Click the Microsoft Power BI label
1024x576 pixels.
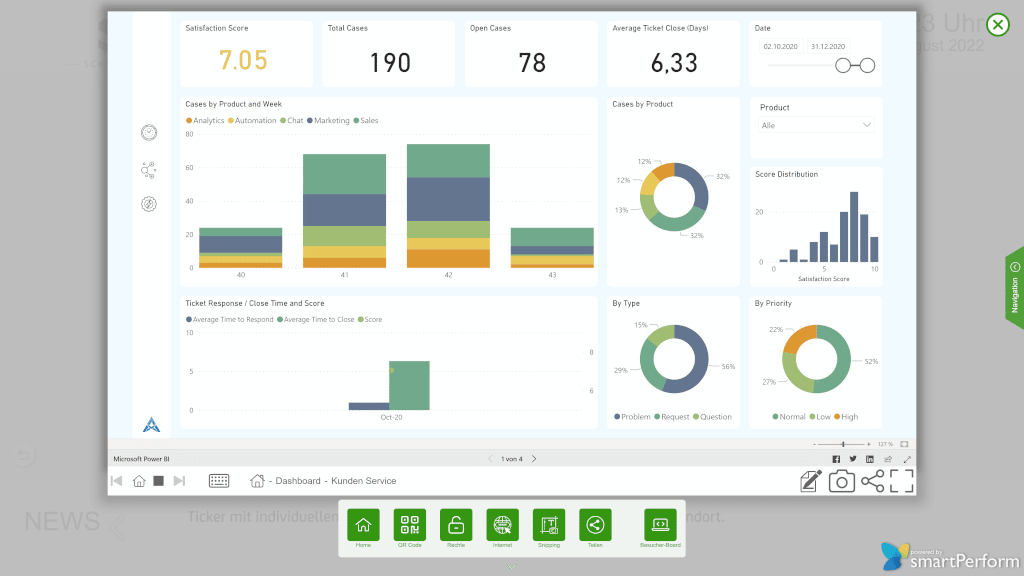point(141,459)
